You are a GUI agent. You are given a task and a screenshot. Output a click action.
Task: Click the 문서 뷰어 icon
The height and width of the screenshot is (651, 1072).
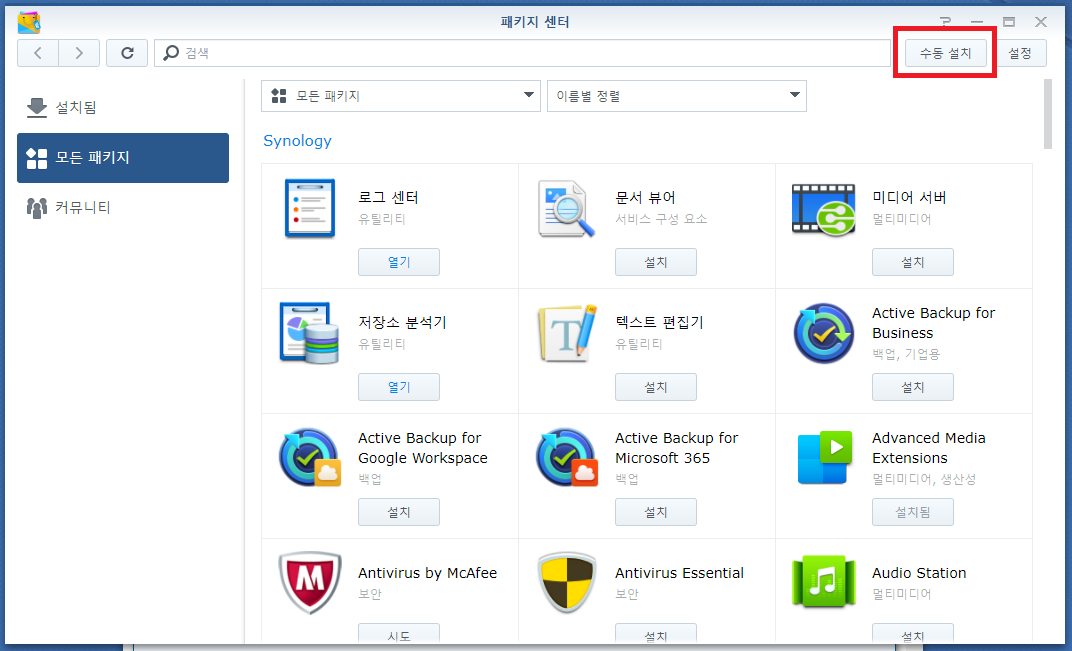pos(566,209)
